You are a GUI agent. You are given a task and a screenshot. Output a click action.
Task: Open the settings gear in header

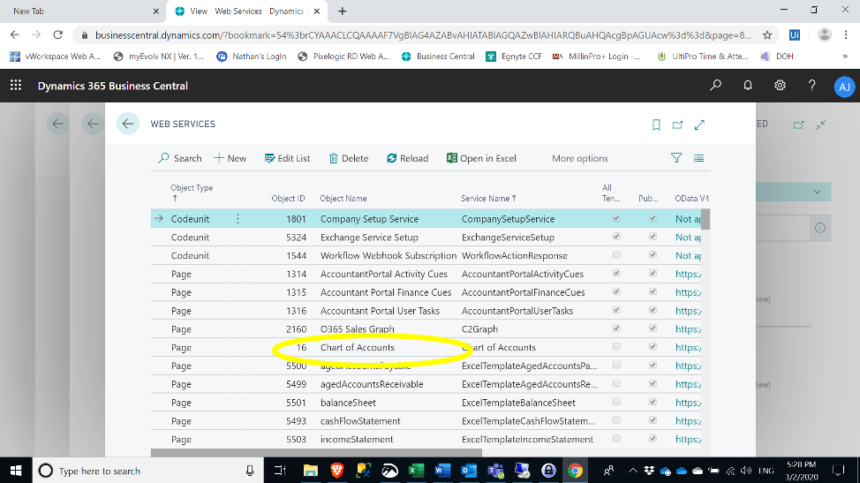pos(780,86)
